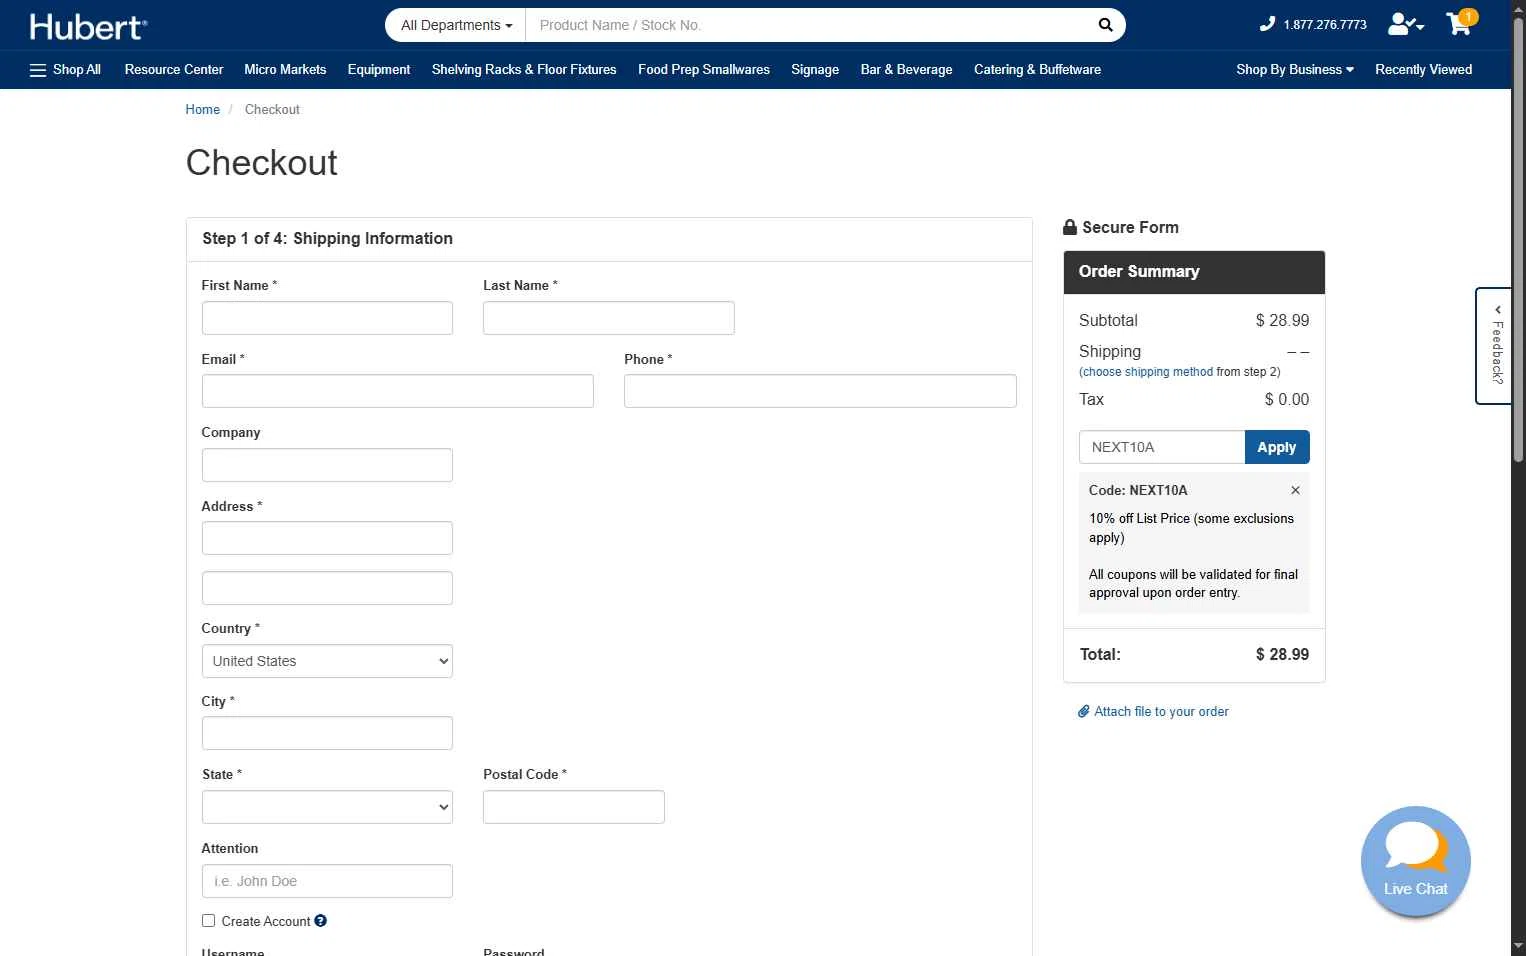Focus the second Address line field
This screenshot has width=1526, height=956.
327,588
